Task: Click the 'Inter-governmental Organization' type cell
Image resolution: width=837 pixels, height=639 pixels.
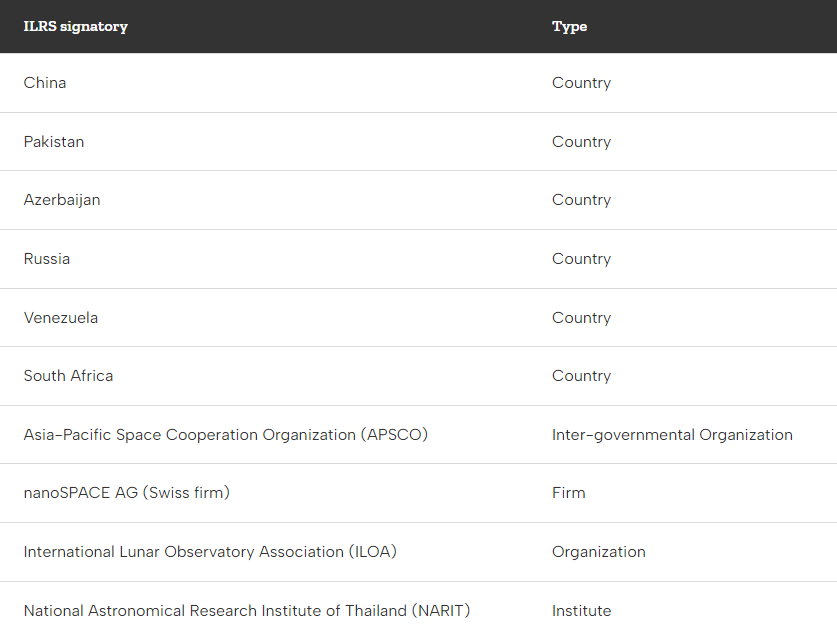Action: click(672, 435)
